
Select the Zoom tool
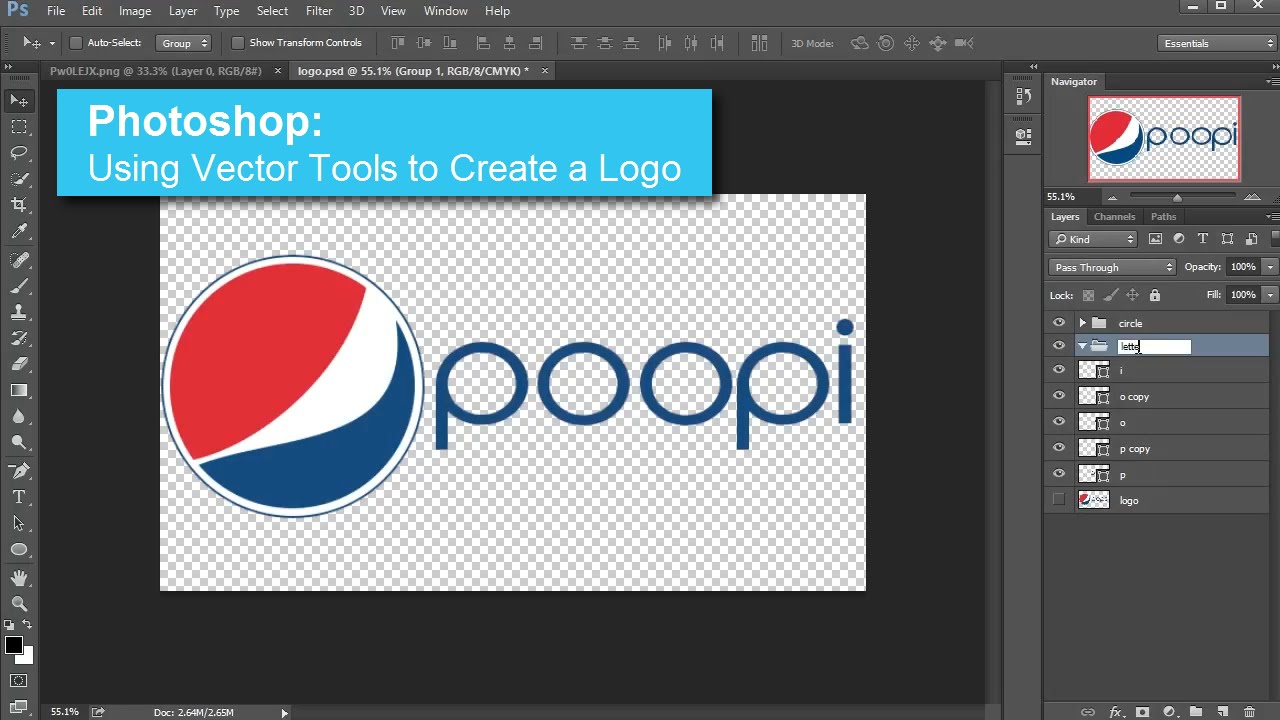(x=20, y=604)
